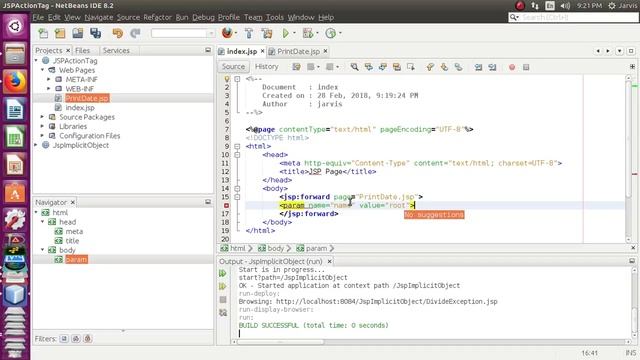Click the Open Project toolbar icon
The image size is (640, 360).
[x=78, y=33]
